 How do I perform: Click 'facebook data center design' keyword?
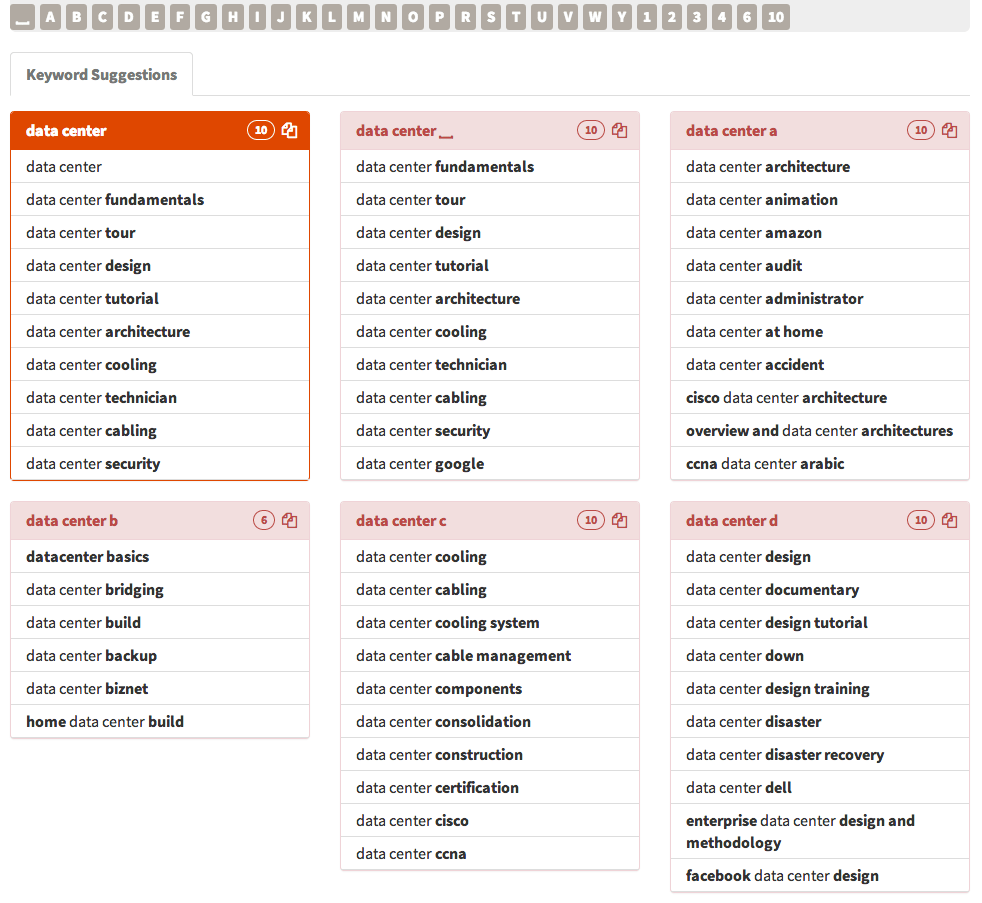[820, 875]
